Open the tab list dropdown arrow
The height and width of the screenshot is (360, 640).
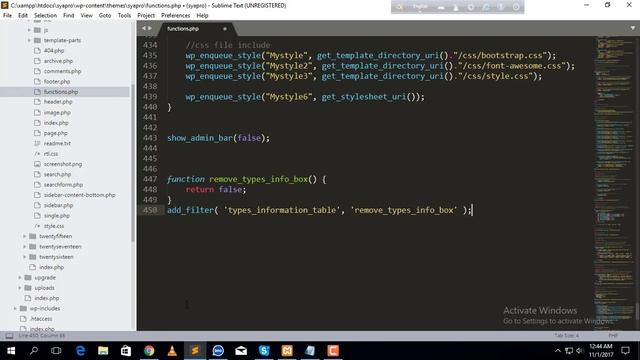pos(633,28)
